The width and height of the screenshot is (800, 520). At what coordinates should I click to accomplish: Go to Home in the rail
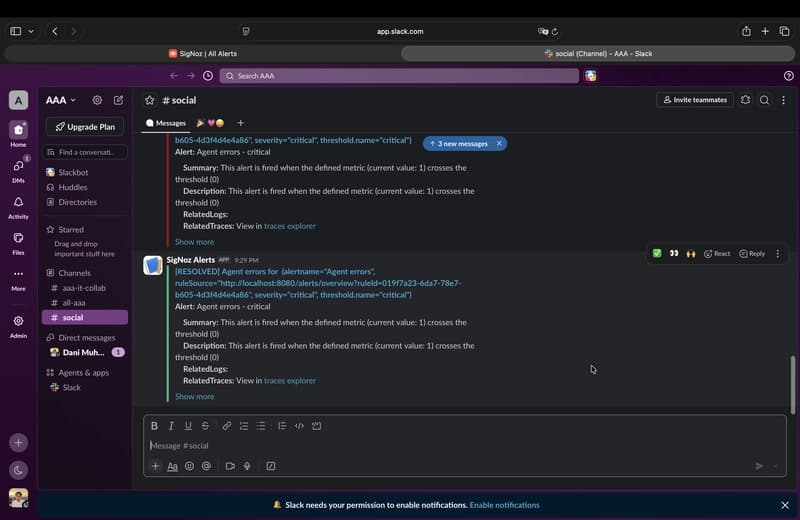click(18, 134)
